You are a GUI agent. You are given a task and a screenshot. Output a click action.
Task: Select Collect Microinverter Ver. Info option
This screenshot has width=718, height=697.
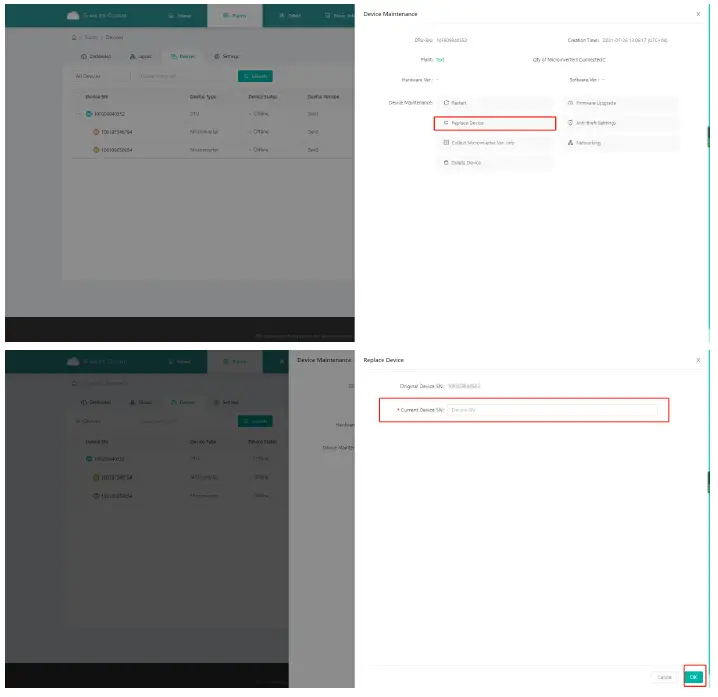click(495, 143)
